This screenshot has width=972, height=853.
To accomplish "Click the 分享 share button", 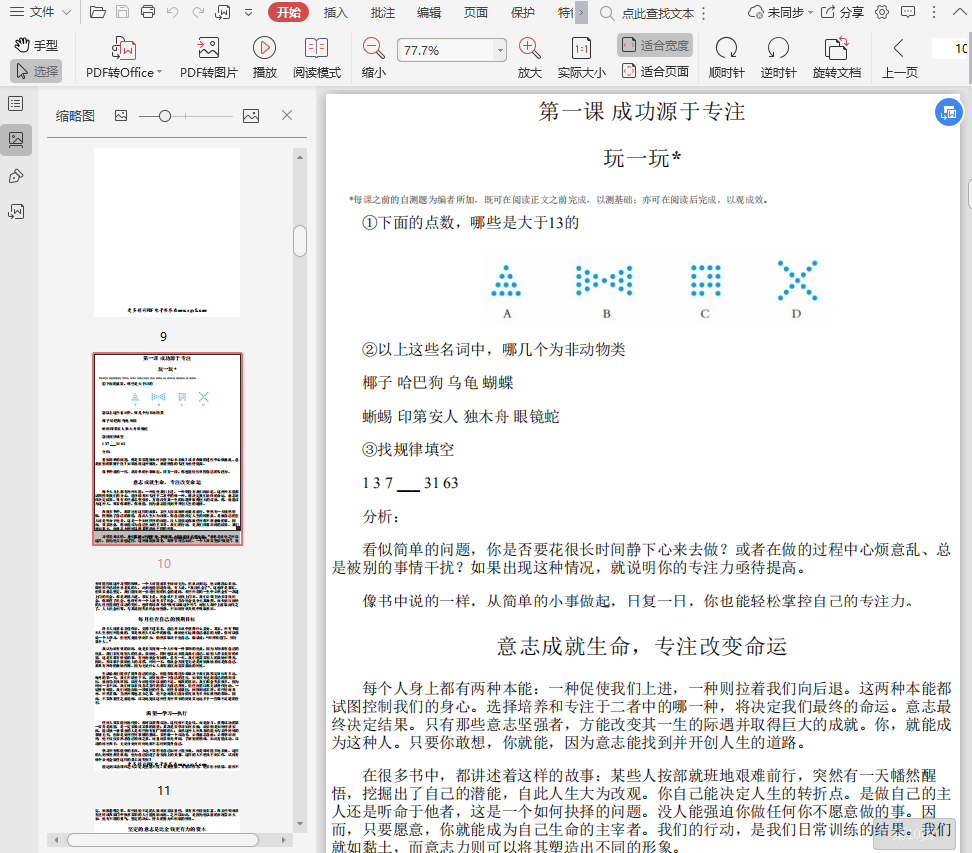I will (x=842, y=12).
